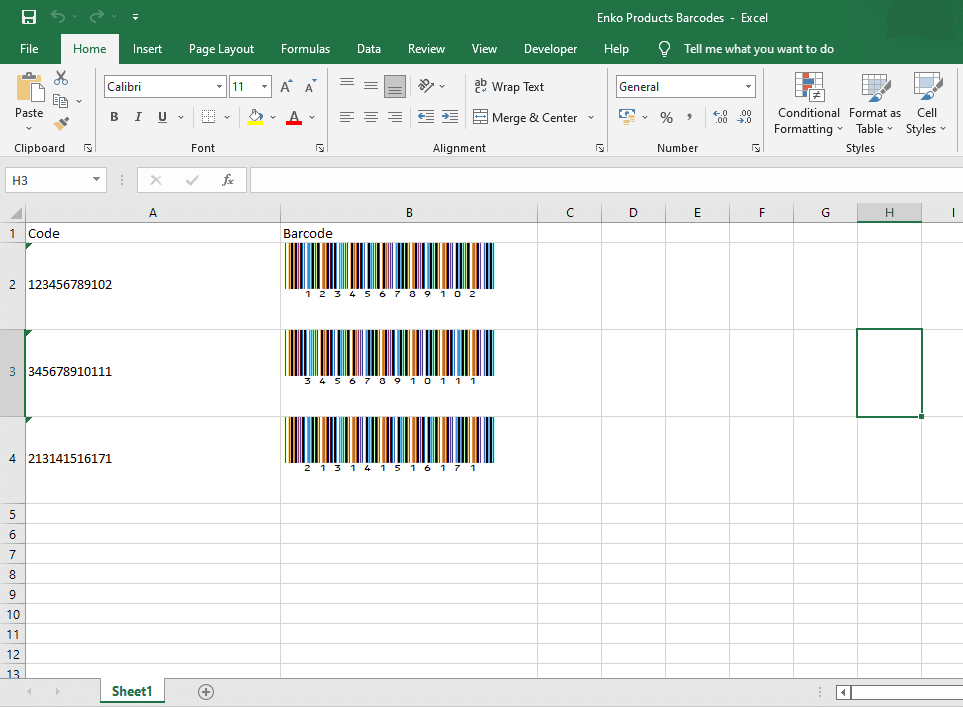This screenshot has height=707, width=963.
Task: Open the Paste options dropdown arrow
Action: [29, 128]
